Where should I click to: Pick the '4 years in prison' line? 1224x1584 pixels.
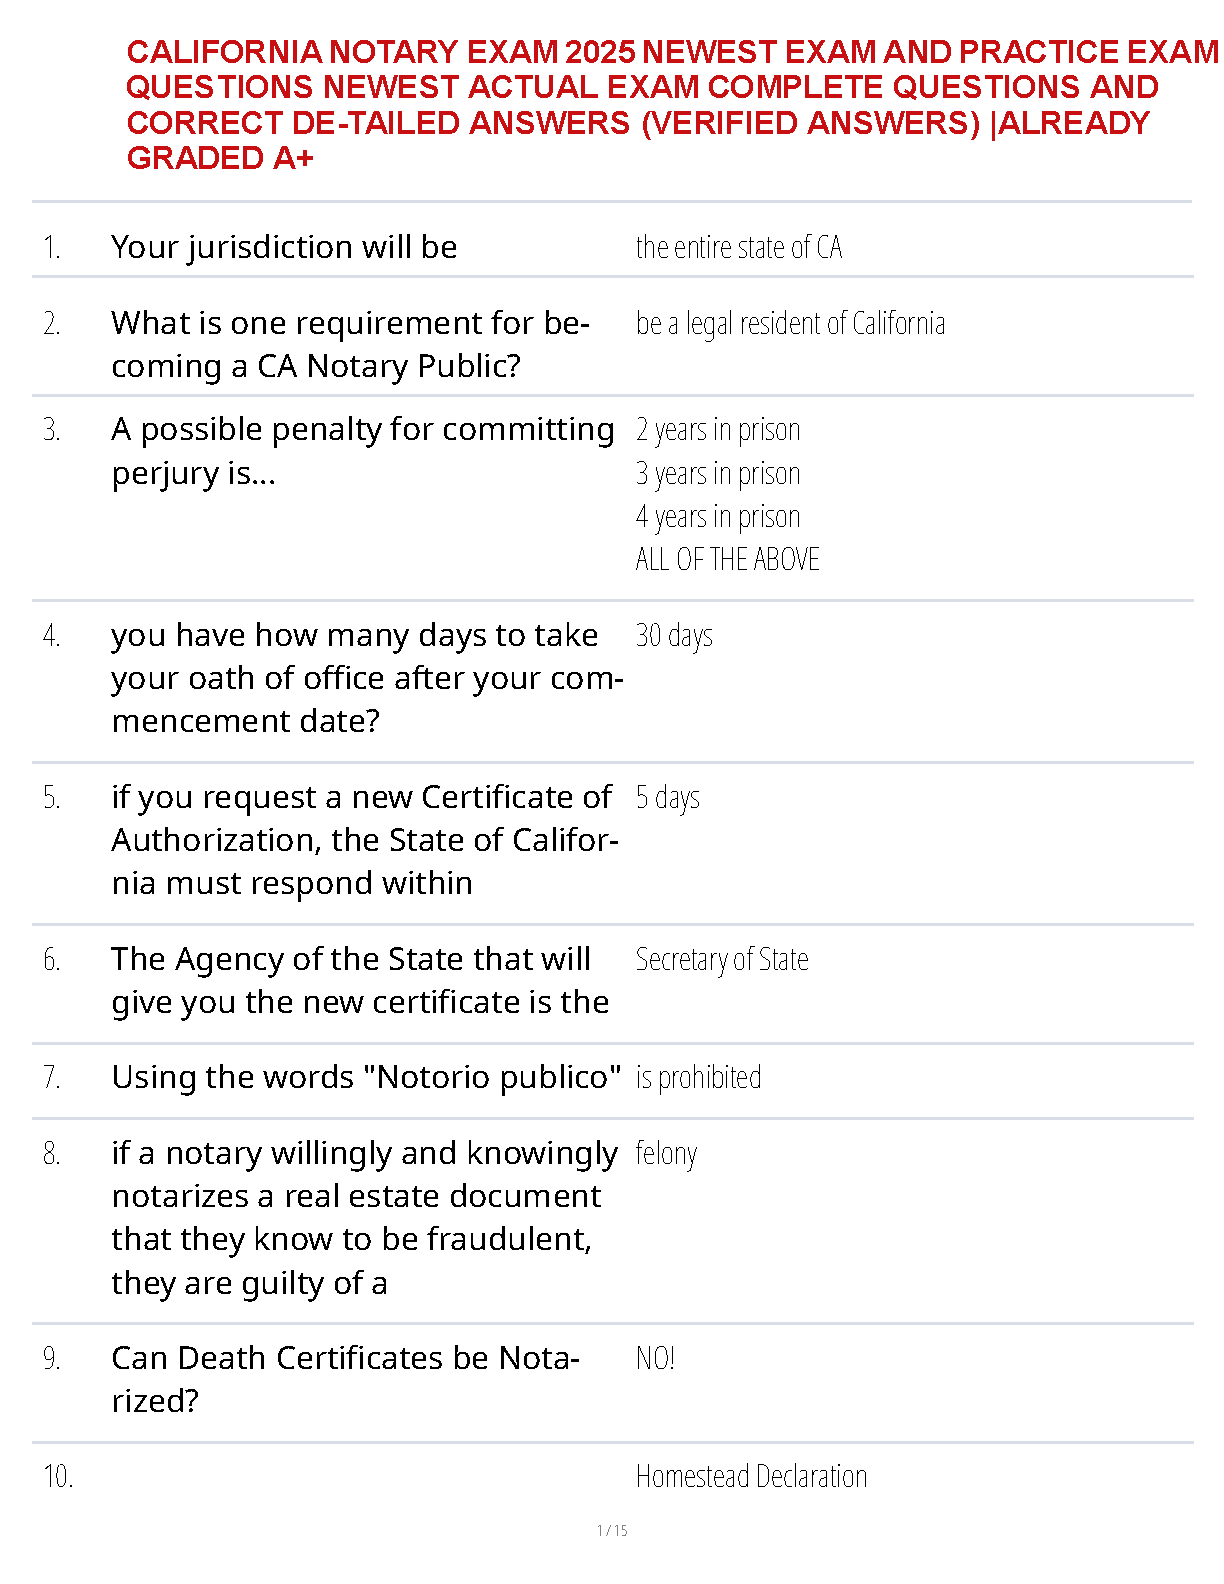point(718,517)
